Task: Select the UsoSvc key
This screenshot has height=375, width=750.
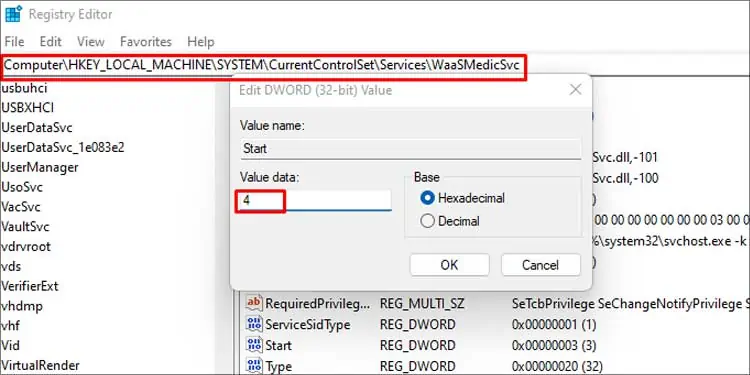Action: tap(22, 187)
